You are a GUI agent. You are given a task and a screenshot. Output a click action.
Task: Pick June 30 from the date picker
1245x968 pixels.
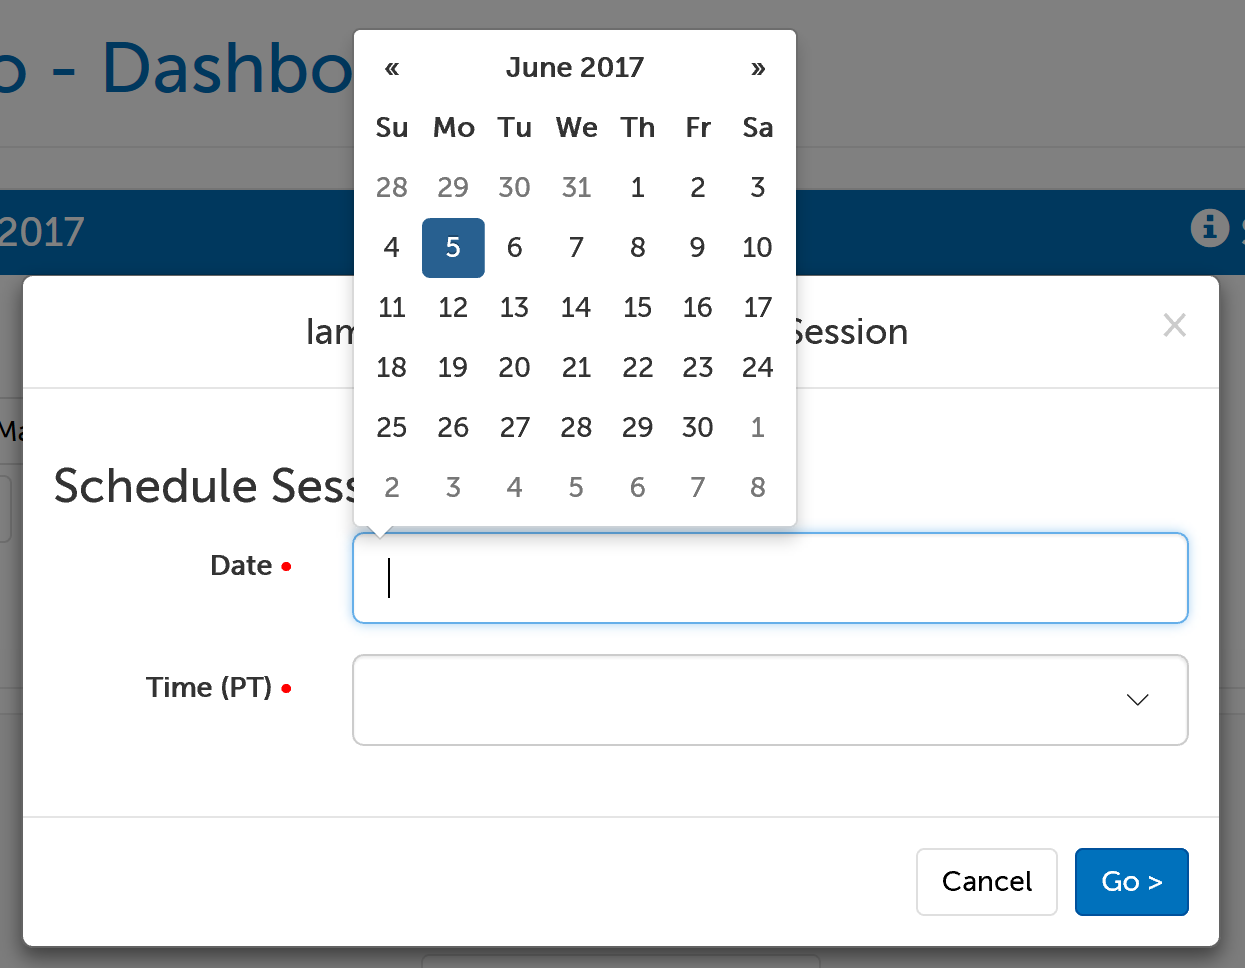click(x=697, y=427)
